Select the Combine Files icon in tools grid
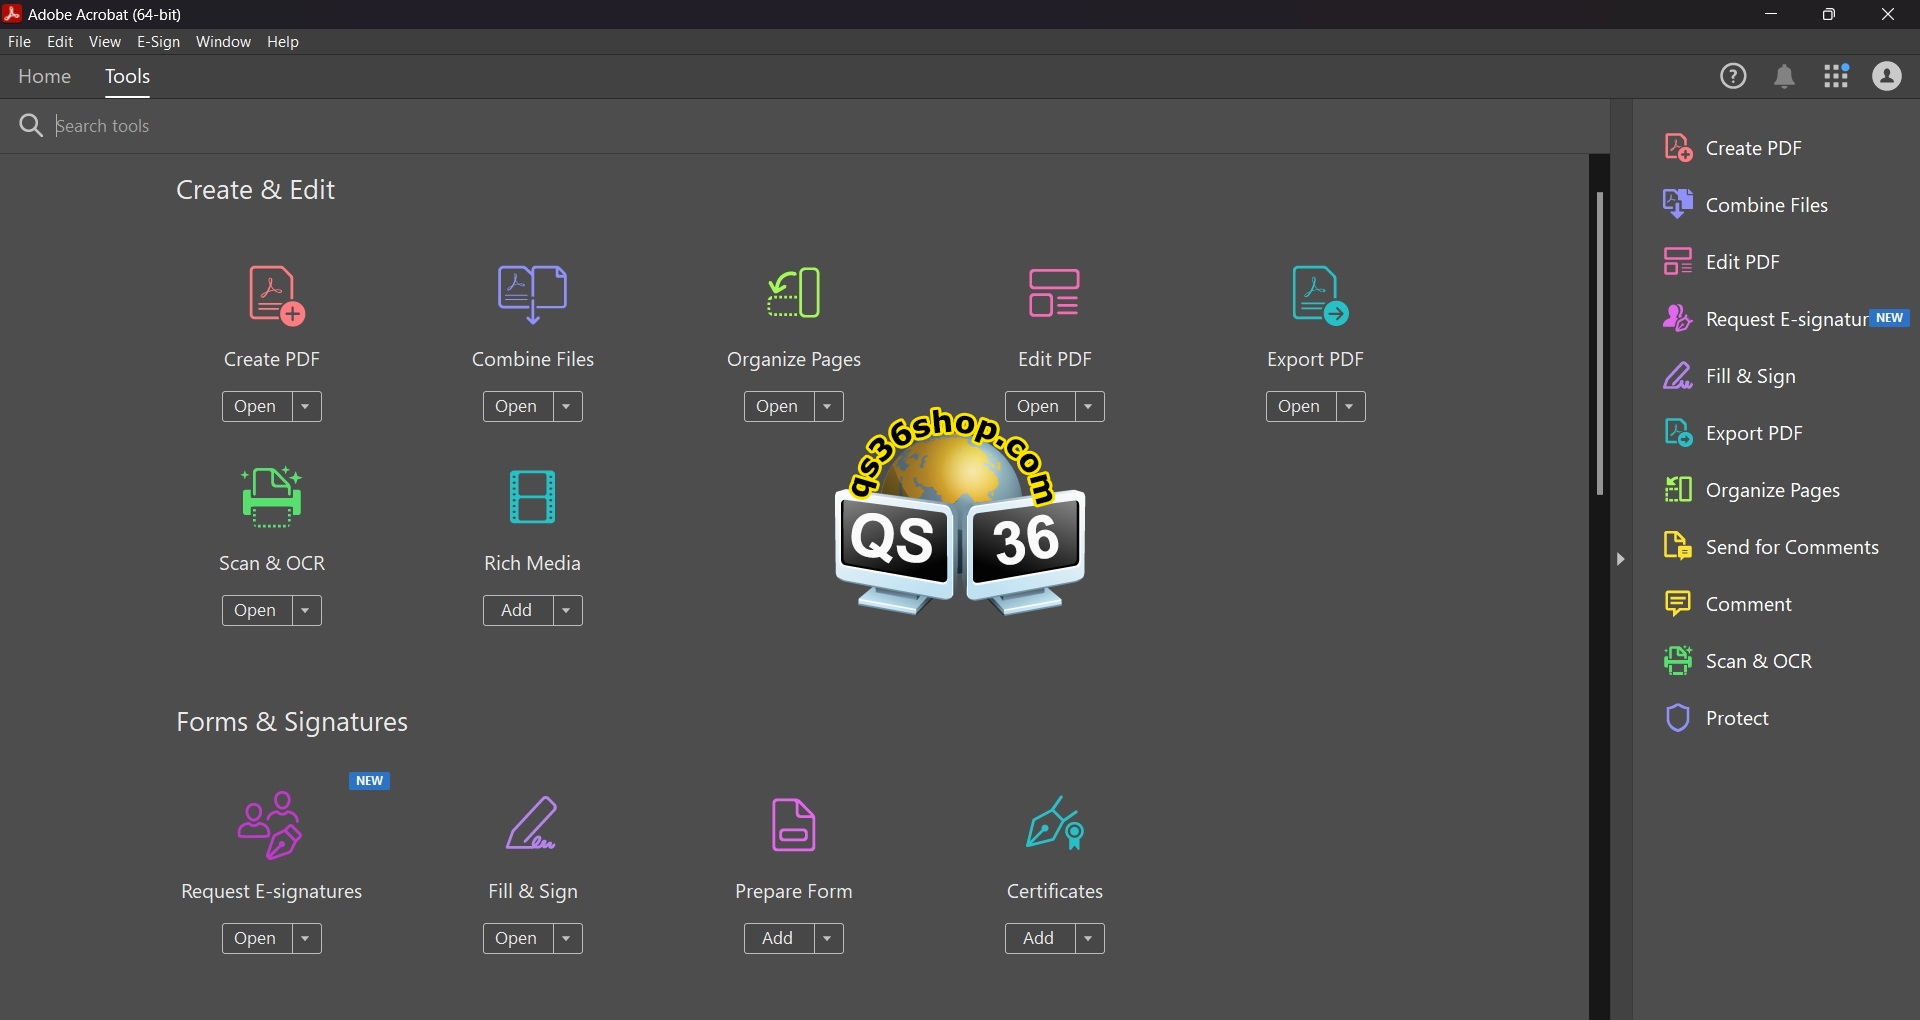This screenshot has width=1920, height=1020. tap(532, 294)
